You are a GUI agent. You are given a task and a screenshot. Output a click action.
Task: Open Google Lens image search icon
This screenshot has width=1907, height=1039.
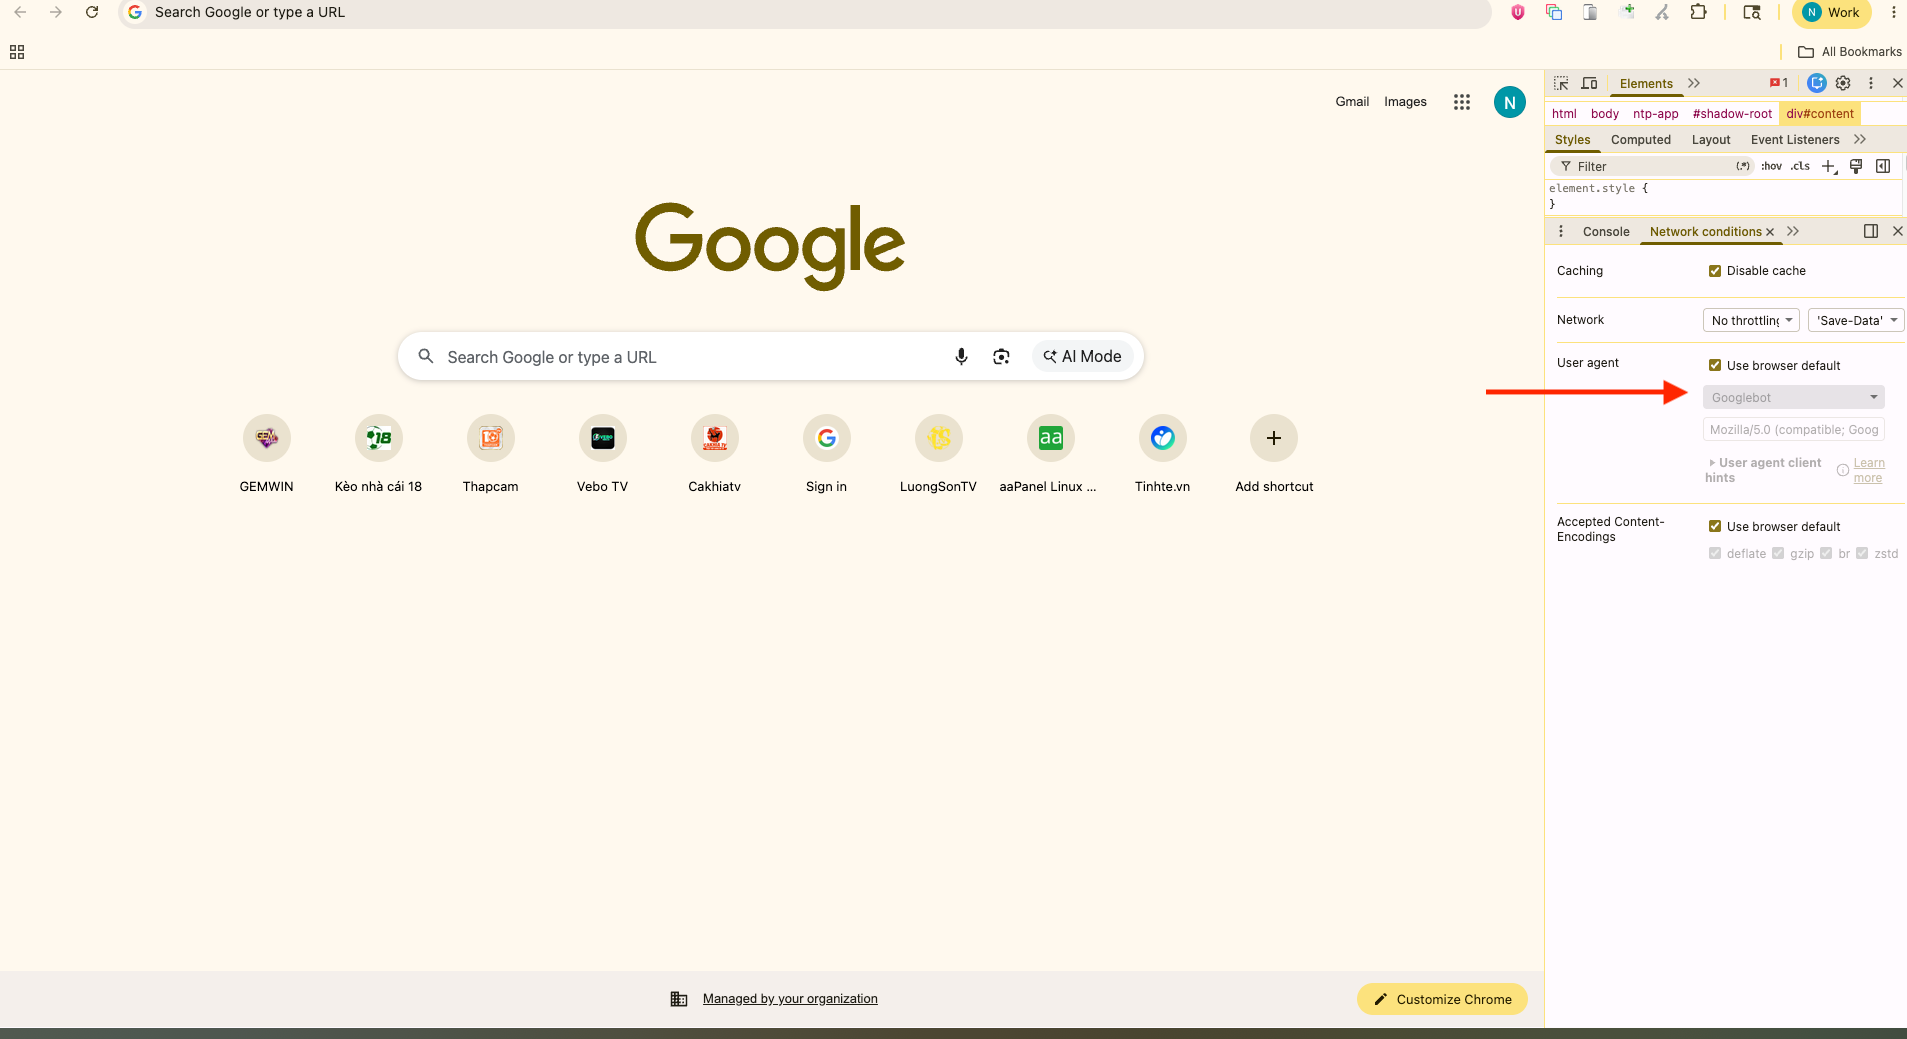[1001, 356]
